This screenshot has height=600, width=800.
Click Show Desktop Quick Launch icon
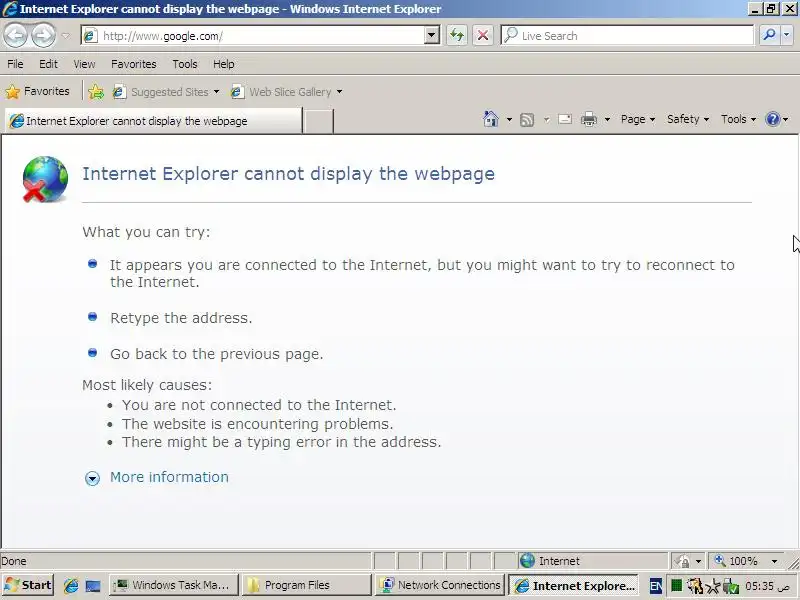tap(93, 586)
